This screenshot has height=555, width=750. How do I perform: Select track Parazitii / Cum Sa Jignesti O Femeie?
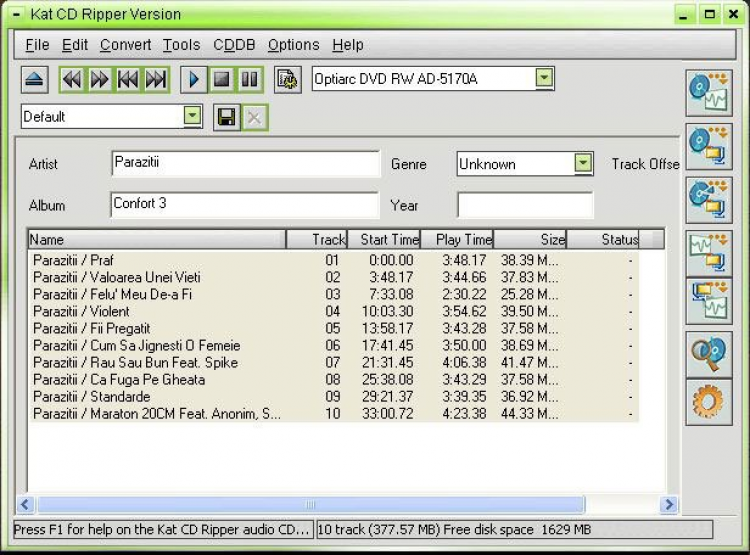point(333,345)
